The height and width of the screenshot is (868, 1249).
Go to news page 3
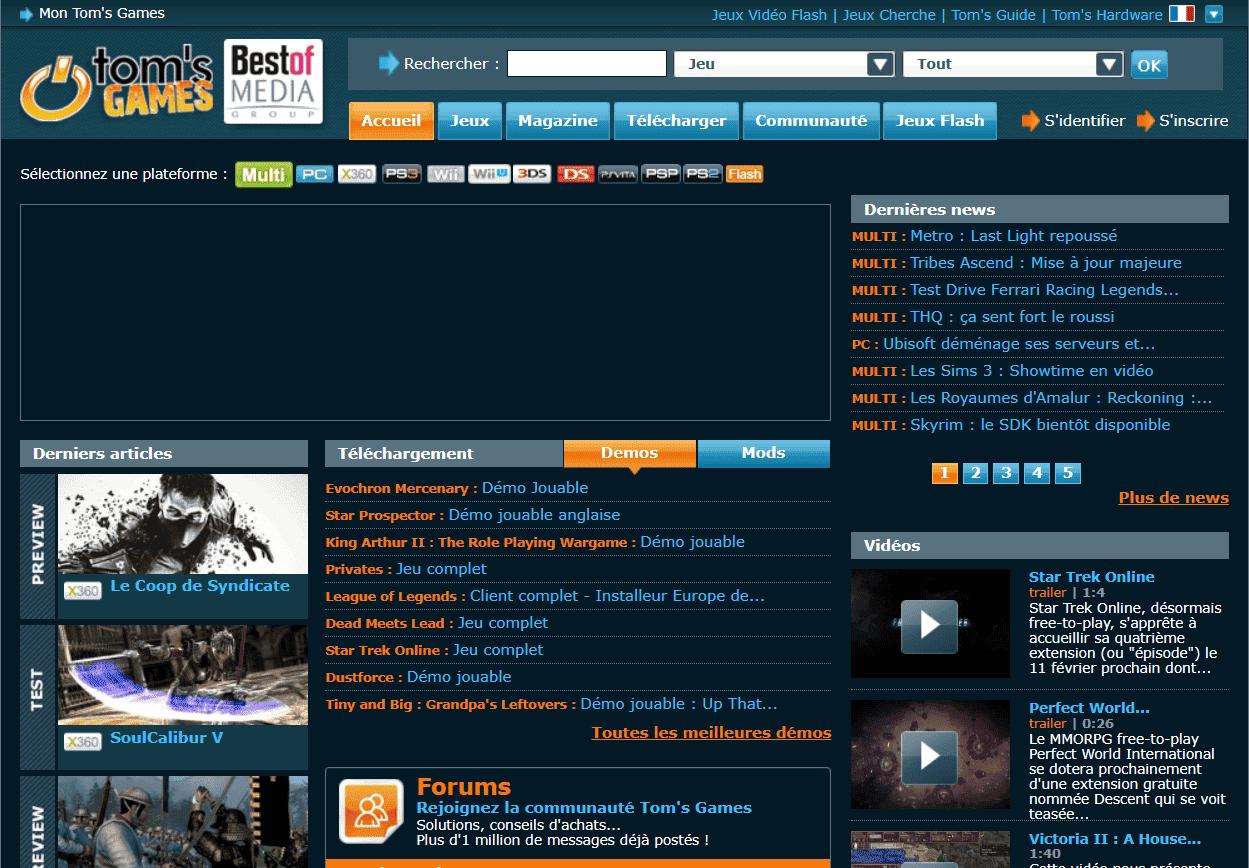1006,473
